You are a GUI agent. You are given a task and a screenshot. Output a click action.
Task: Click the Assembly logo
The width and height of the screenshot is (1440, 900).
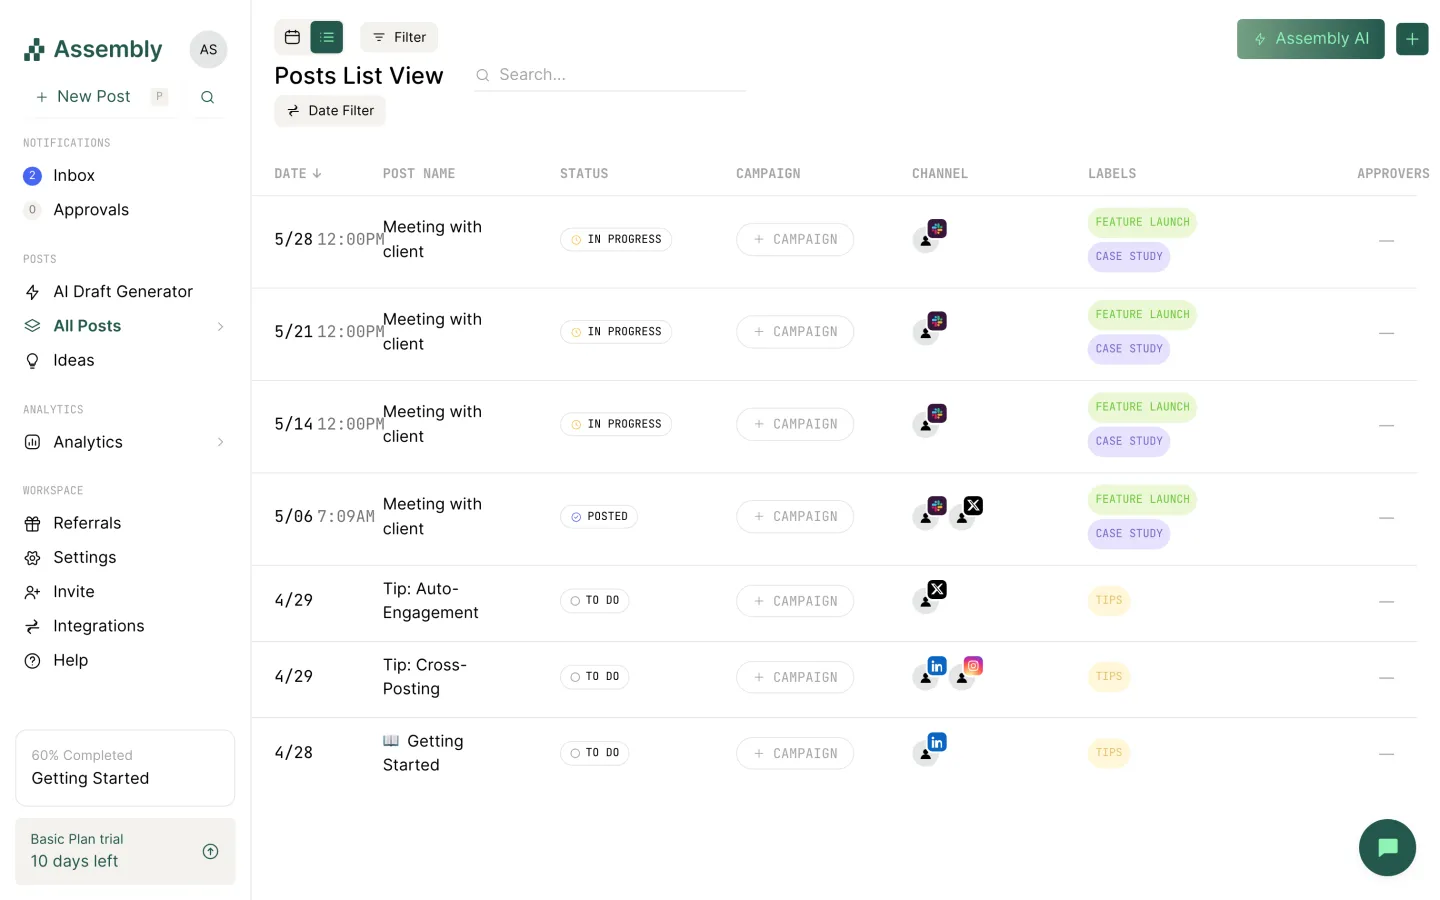coord(93,50)
